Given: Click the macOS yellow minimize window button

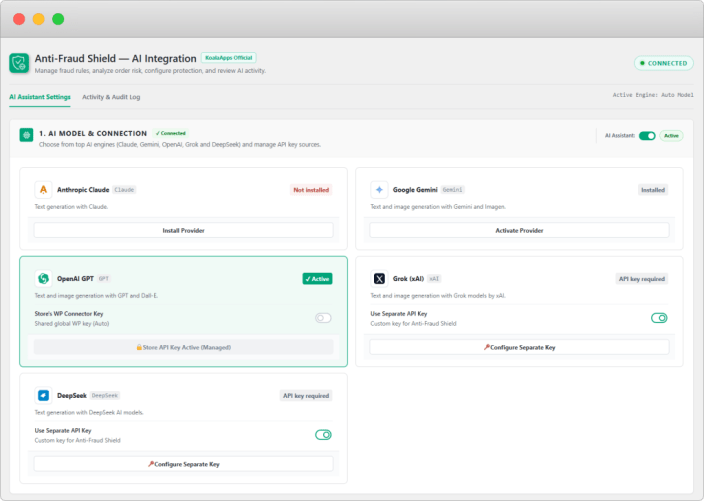Looking at the screenshot, I should (39, 19).
